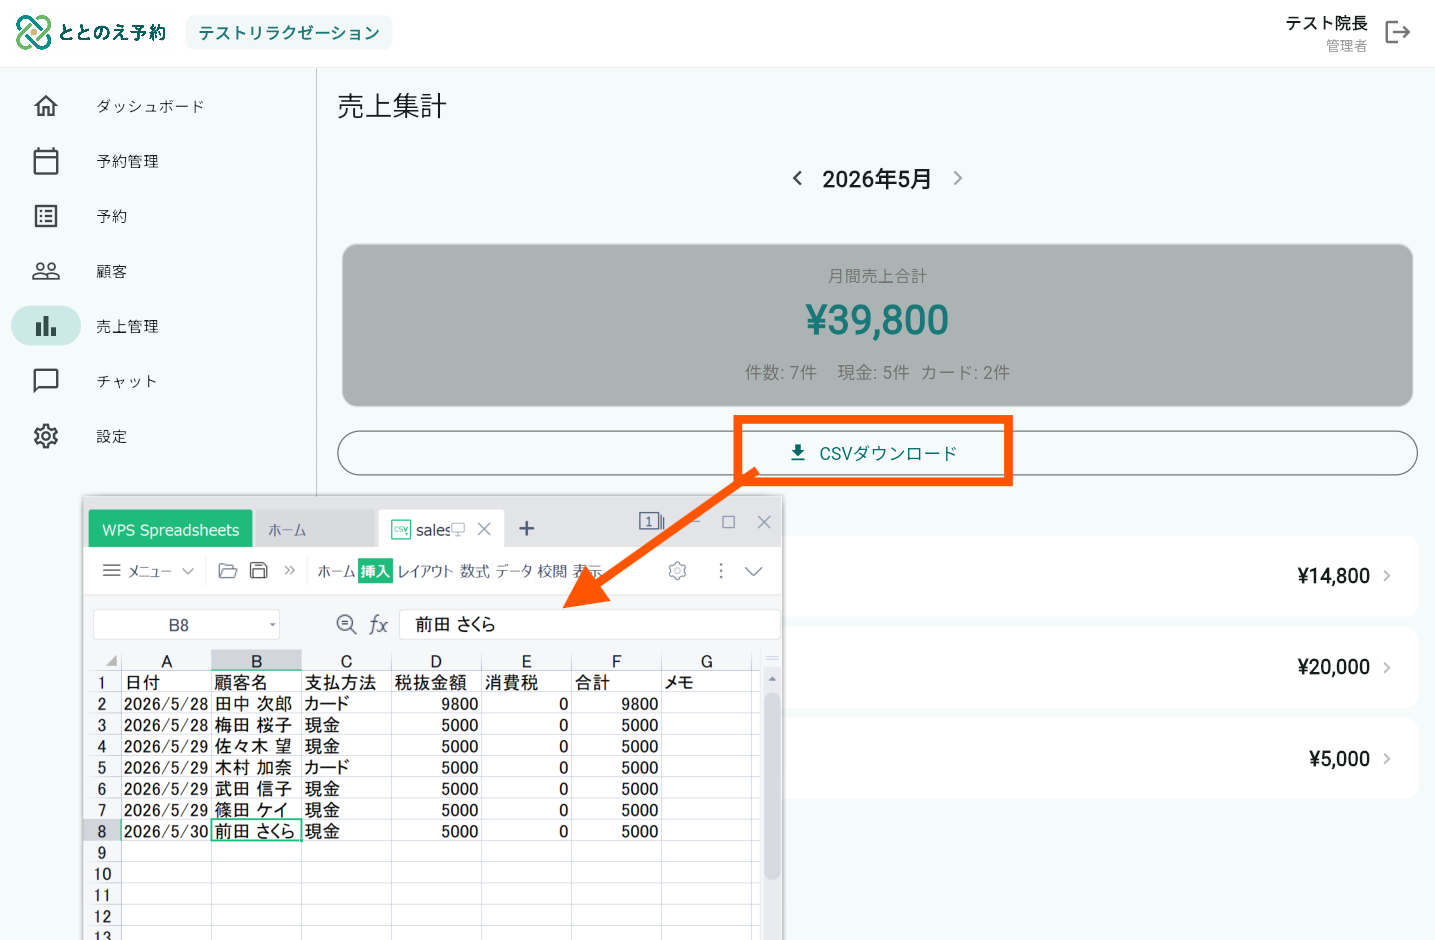
Task: Open the 数式 ribbon tab
Action: tap(475, 571)
